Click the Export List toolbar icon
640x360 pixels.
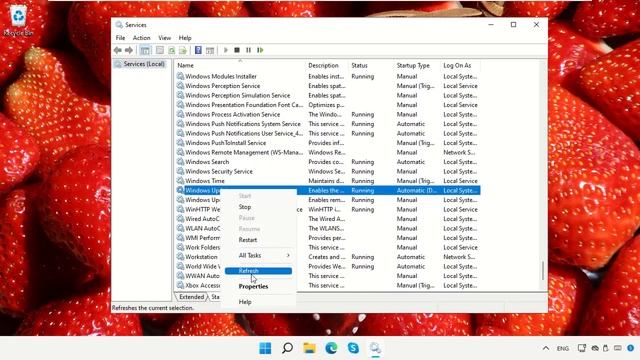click(x=183, y=50)
